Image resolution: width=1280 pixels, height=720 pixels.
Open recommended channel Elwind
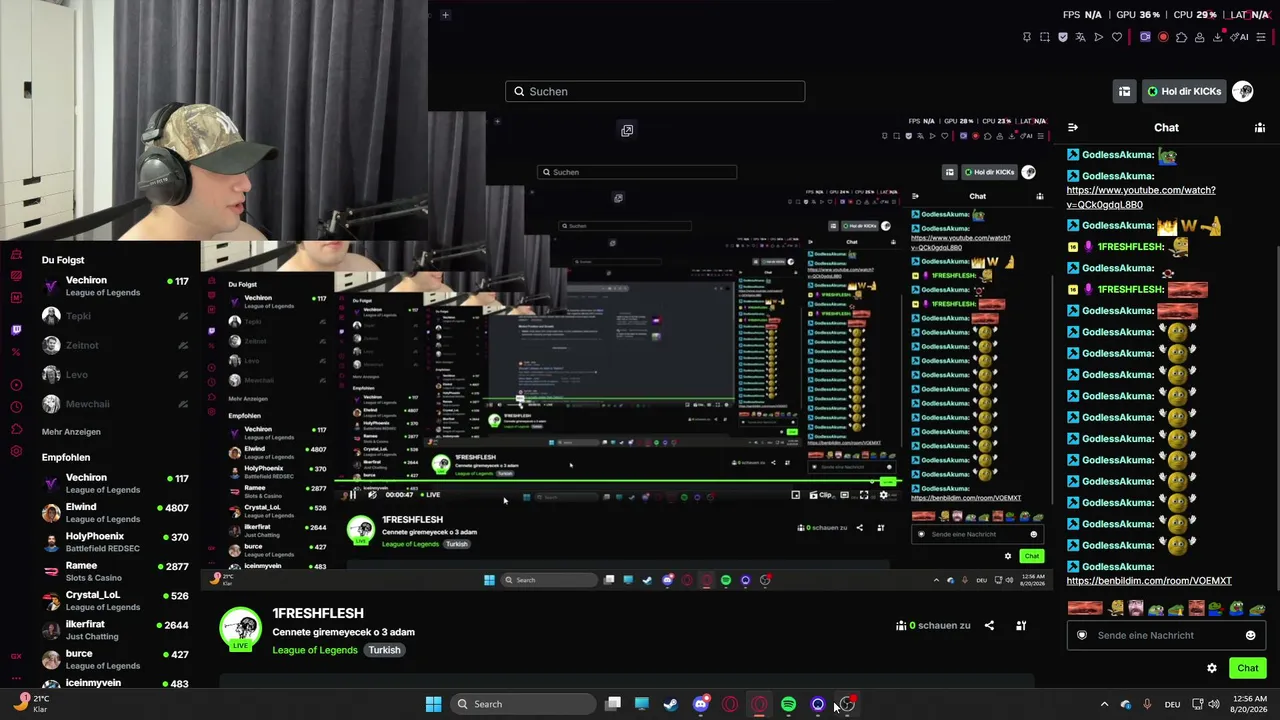click(x=114, y=513)
